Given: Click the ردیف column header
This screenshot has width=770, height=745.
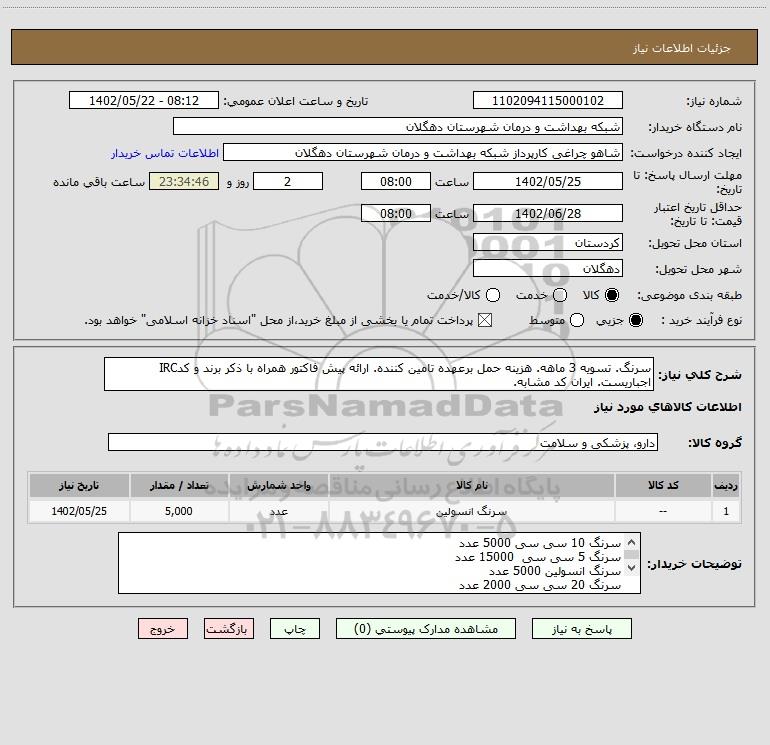Looking at the screenshot, I should 726,485.
